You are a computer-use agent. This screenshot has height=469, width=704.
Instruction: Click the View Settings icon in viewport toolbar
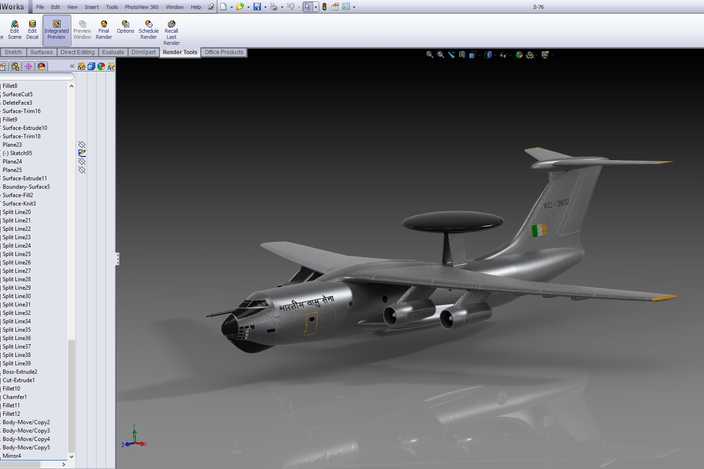tap(545, 55)
